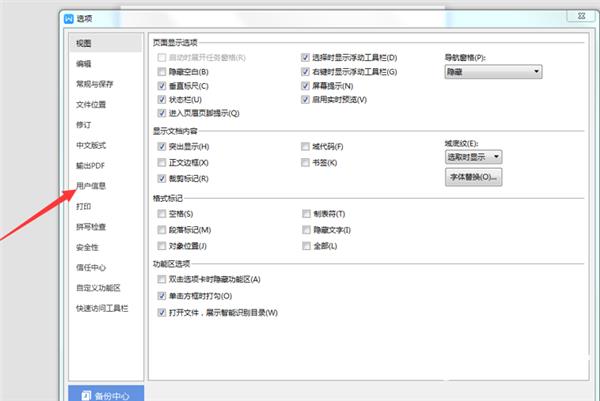
Task: Open 备份中心 at the bottom left
Action: pyautogui.click(x=106, y=395)
